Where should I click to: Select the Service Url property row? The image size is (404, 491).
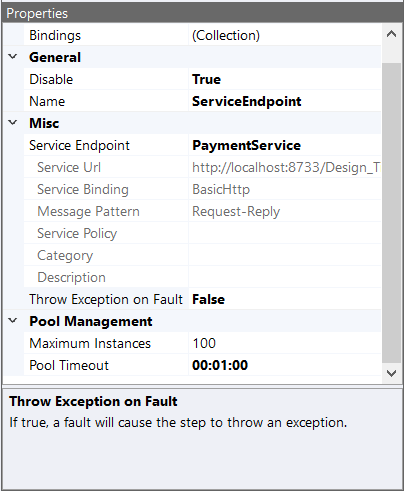pyautogui.click(x=202, y=167)
